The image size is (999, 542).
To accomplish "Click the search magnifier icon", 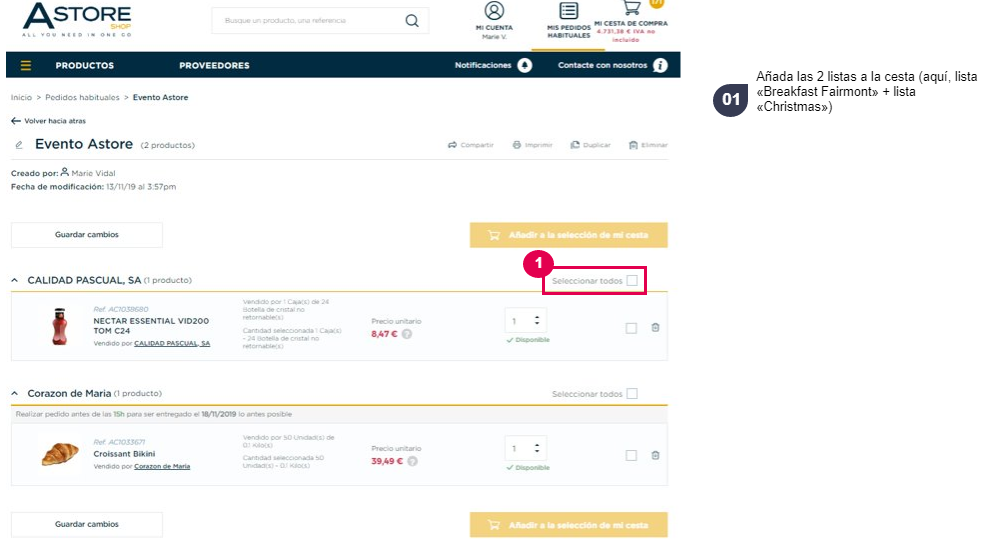I will 412,21.
